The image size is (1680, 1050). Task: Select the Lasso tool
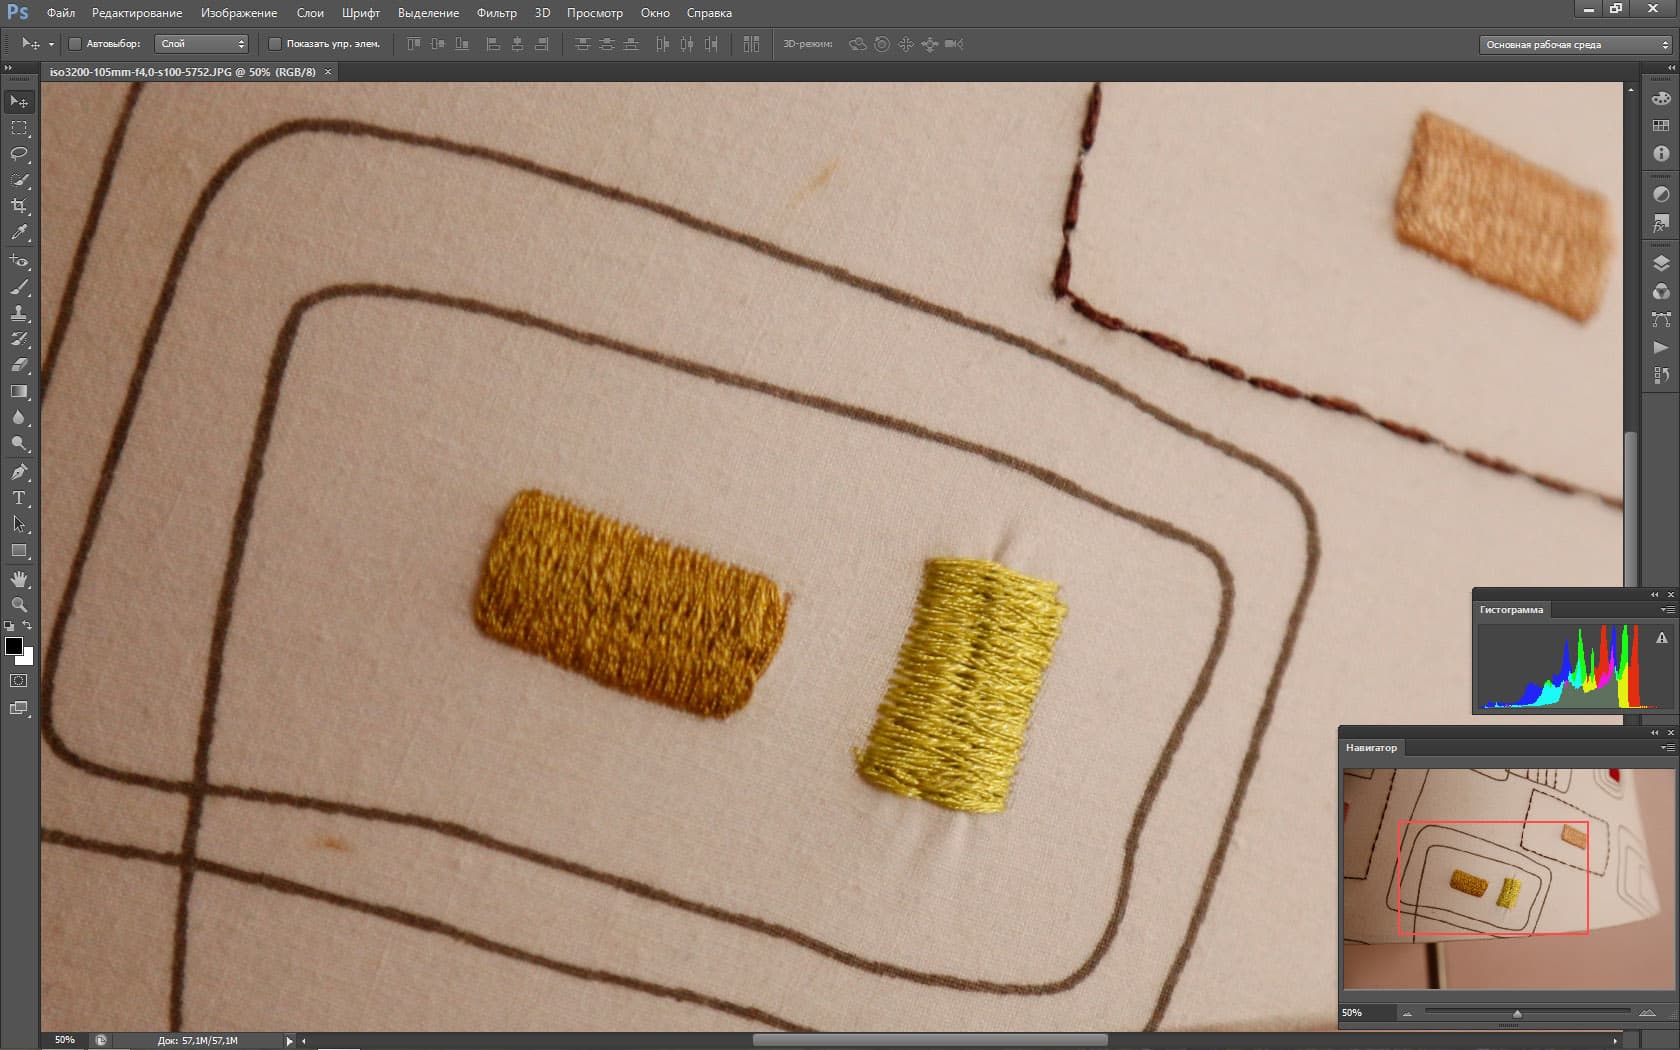[x=19, y=154]
